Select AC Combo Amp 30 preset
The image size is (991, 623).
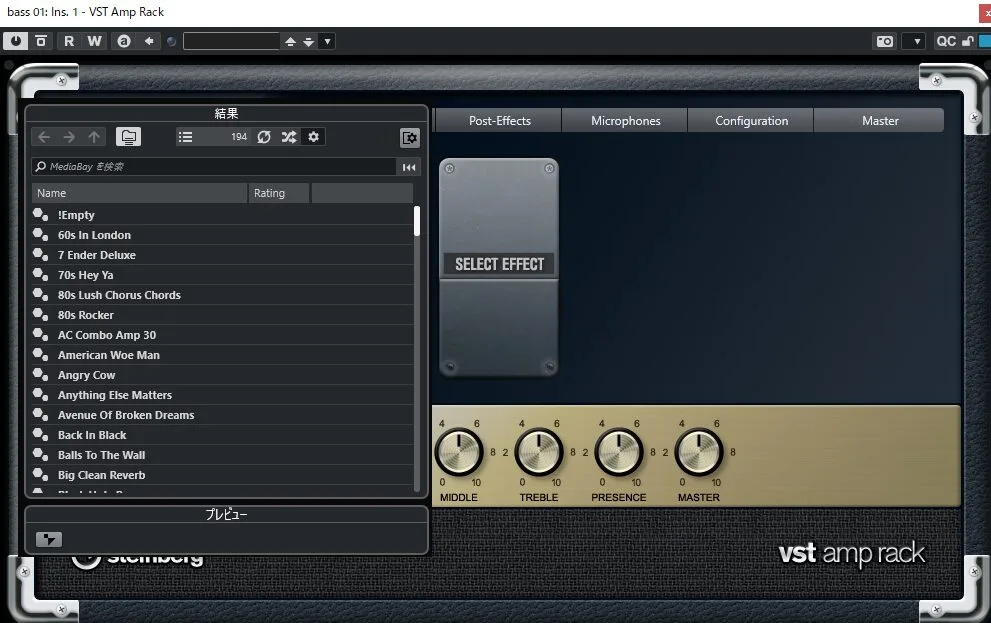point(222,335)
